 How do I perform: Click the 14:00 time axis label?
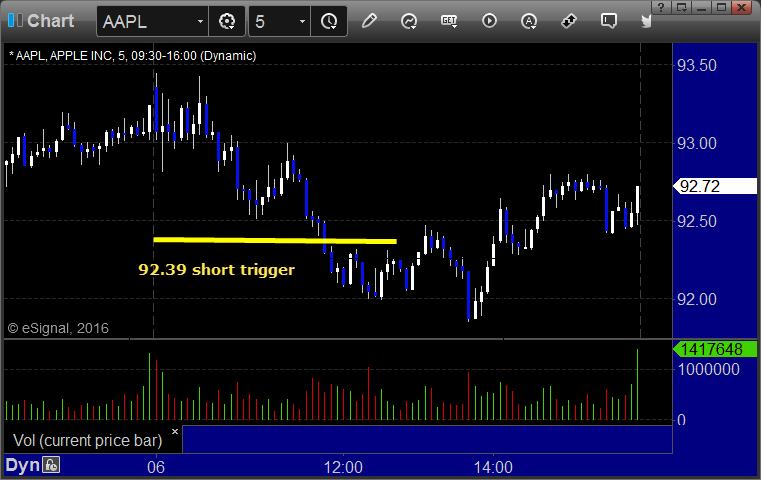[493, 467]
